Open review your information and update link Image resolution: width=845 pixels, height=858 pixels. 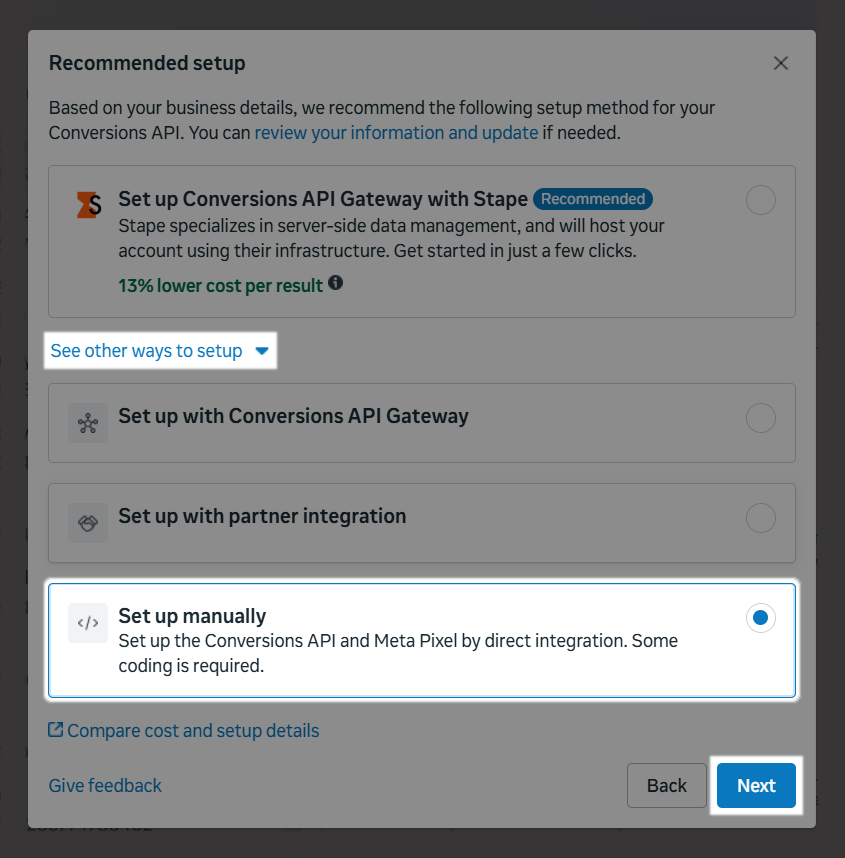396,132
